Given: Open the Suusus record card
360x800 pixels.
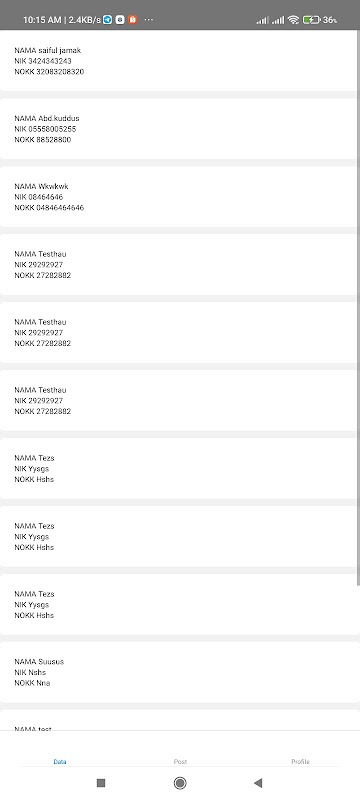Looking at the screenshot, I should pyautogui.click(x=178, y=672).
